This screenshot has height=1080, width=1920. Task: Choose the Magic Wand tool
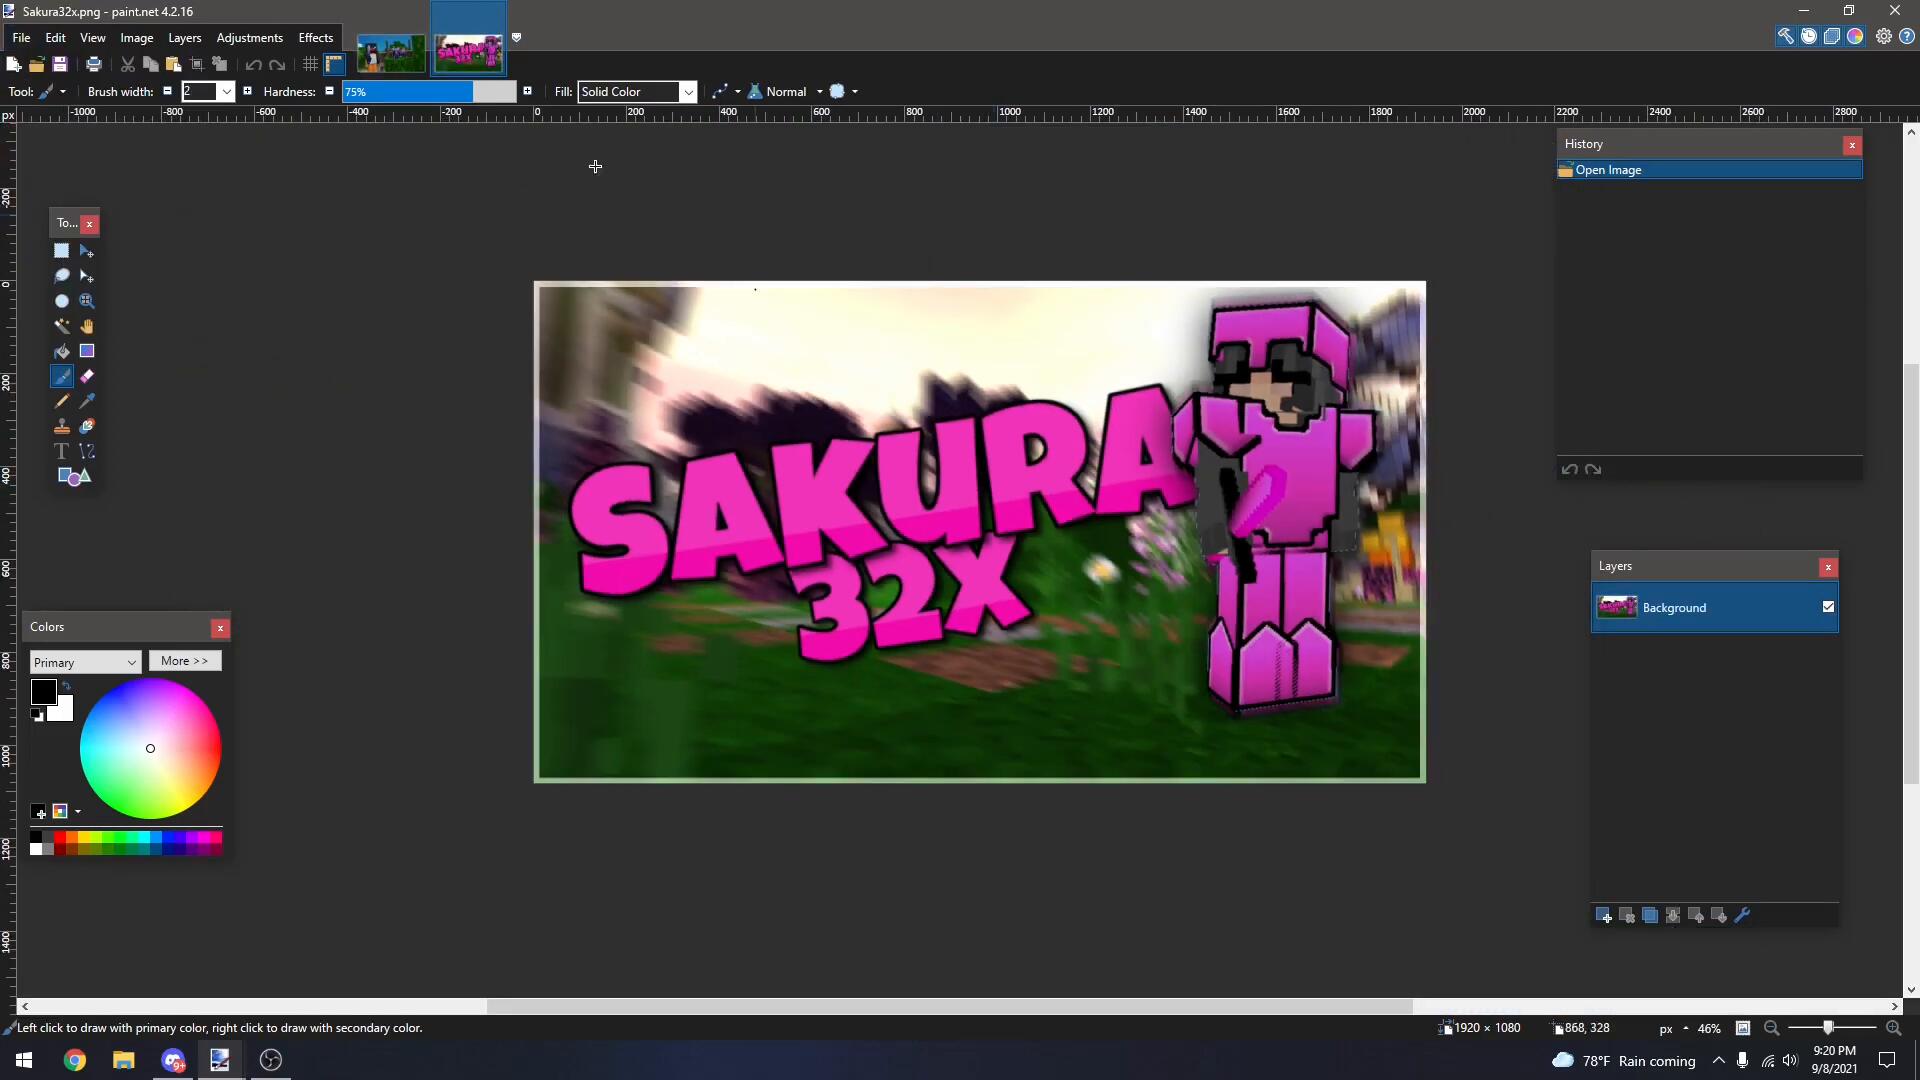coord(62,326)
